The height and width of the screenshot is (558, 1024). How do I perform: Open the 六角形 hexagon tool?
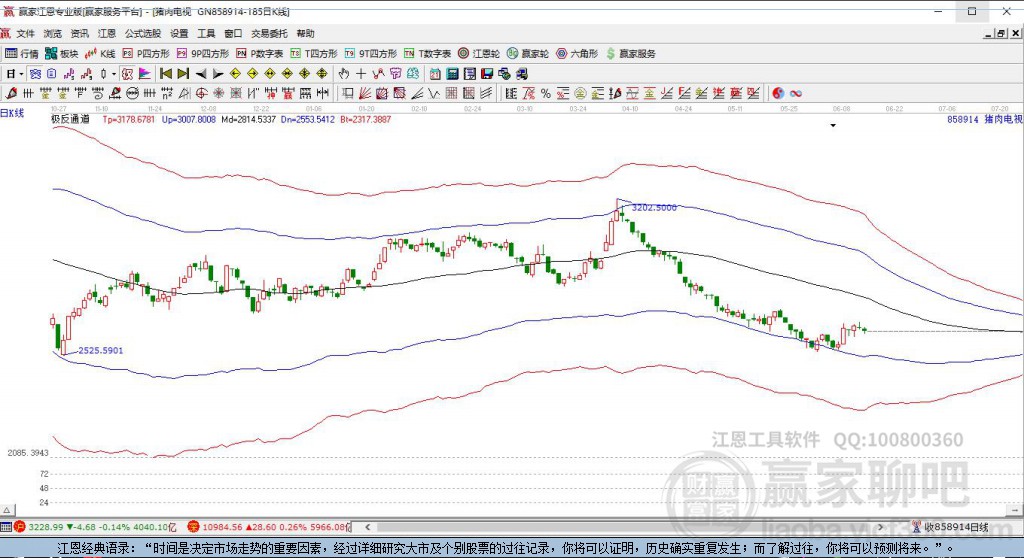(577, 54)
